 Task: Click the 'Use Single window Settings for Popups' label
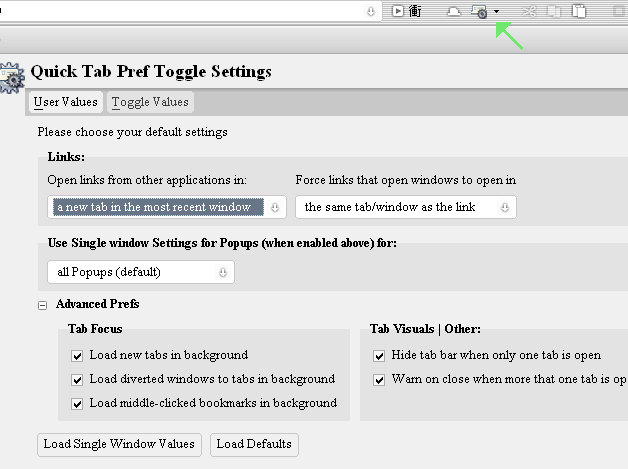pyautogui.click(x=222, y=243)
